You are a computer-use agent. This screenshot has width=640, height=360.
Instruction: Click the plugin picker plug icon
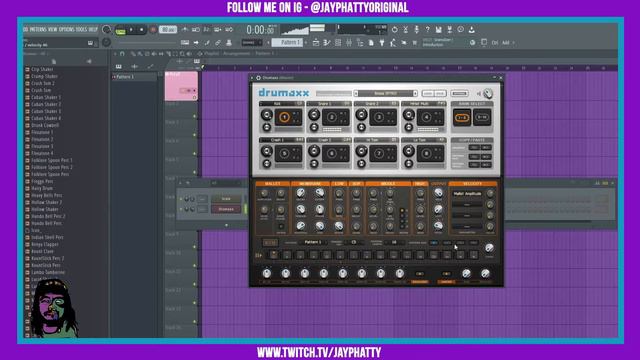382,42
